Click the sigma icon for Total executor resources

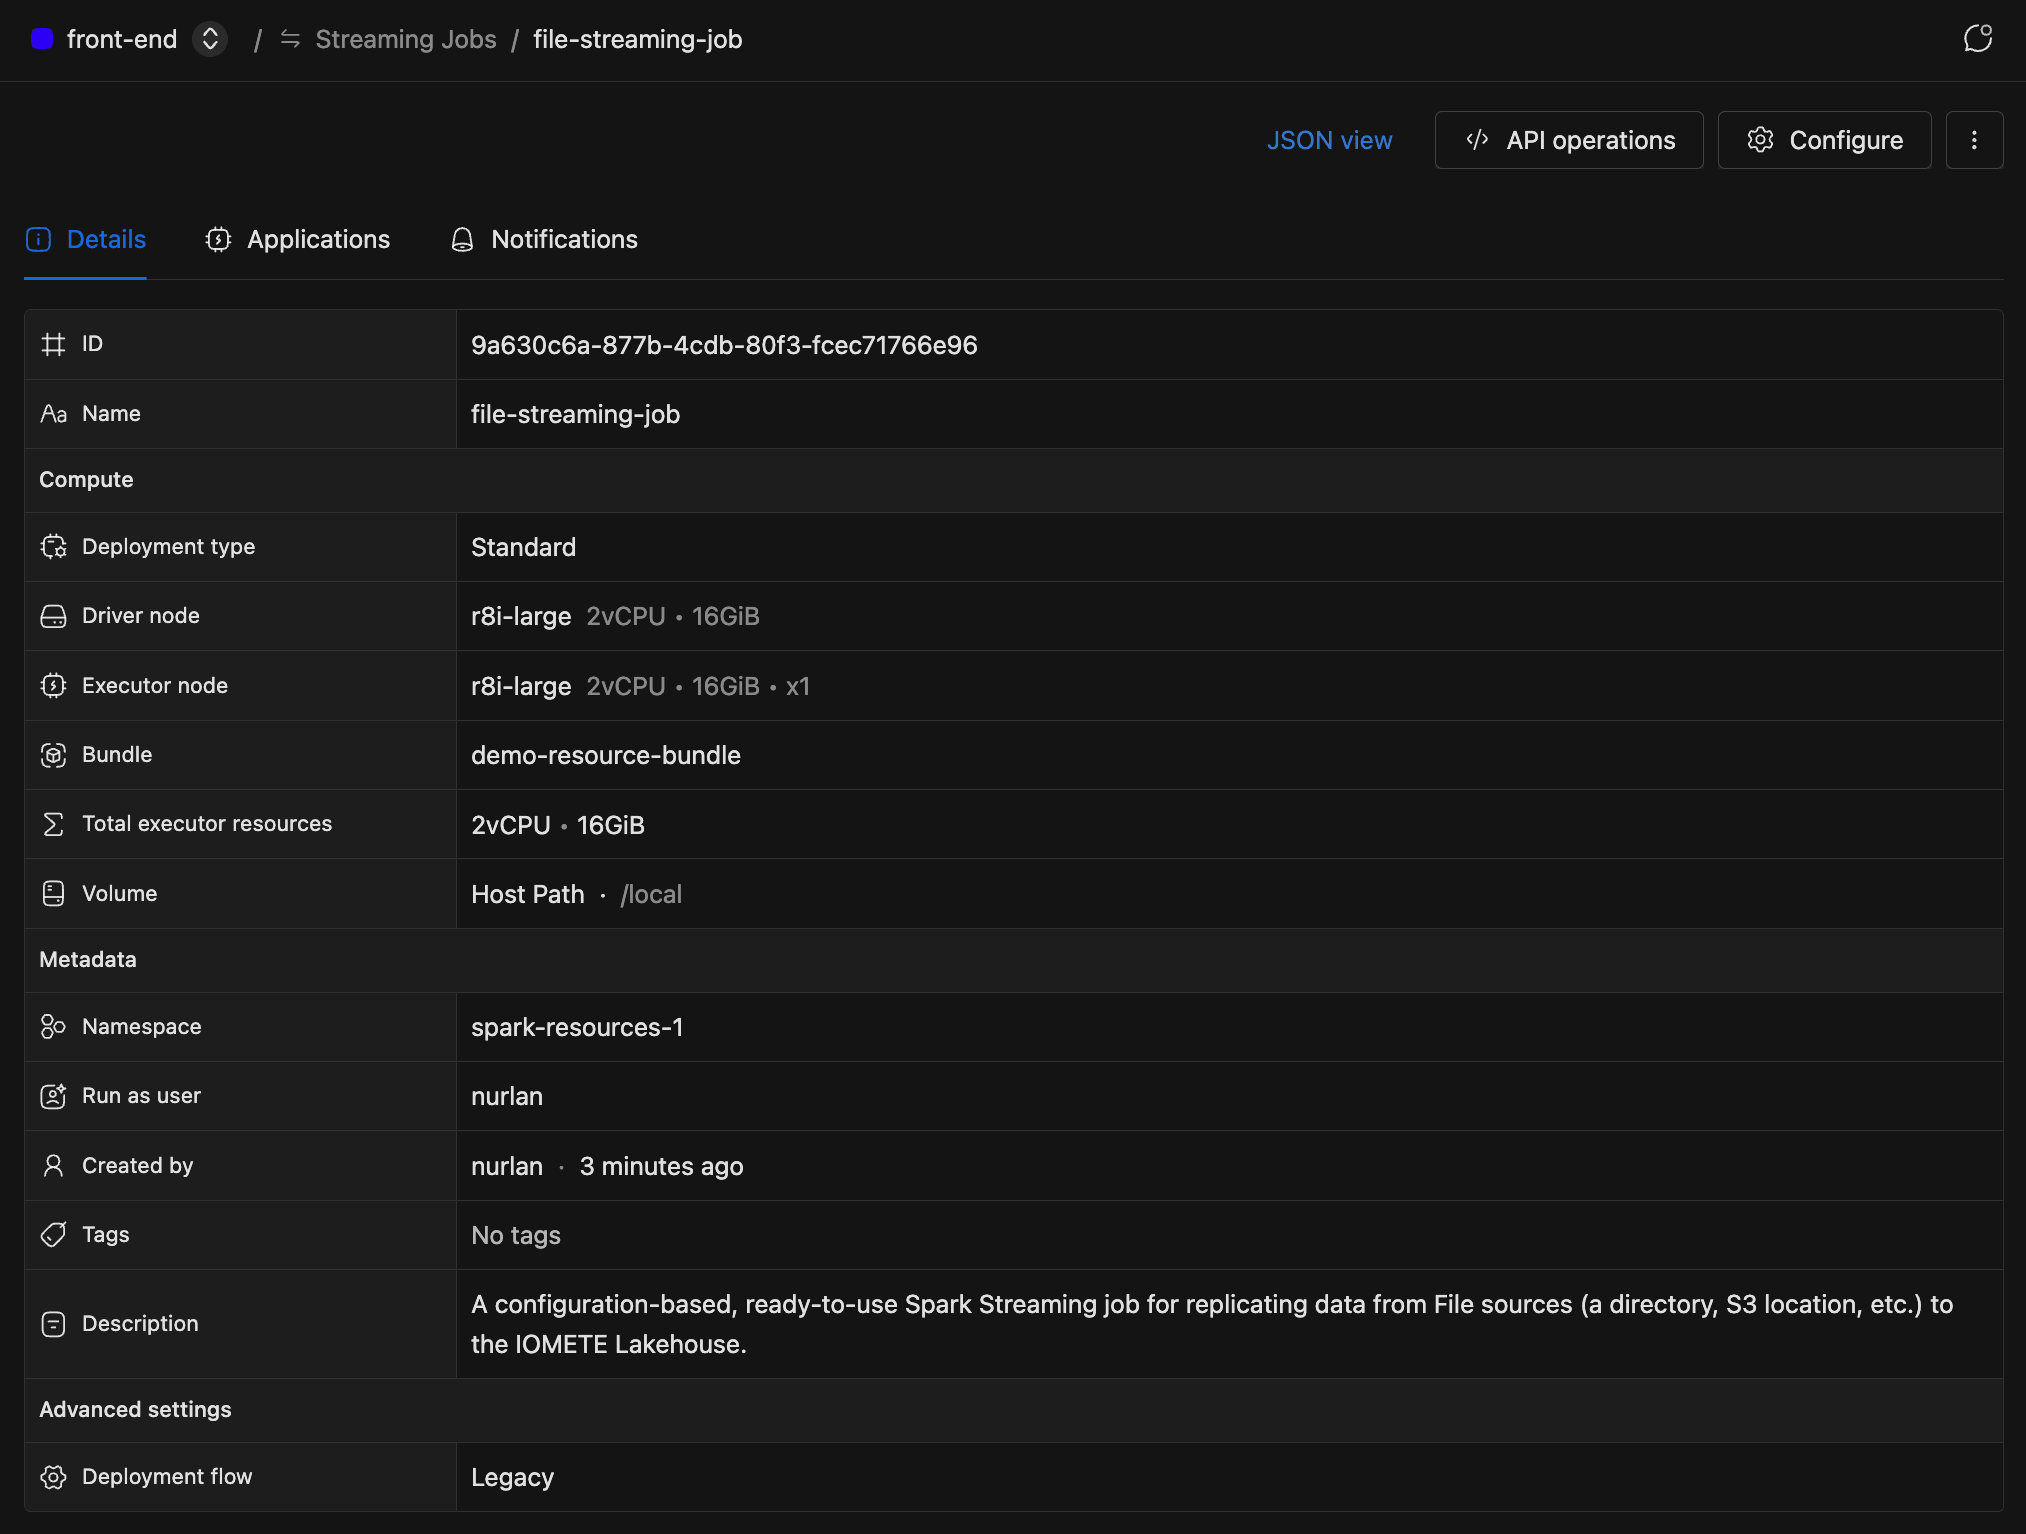[x=53, y=824]
